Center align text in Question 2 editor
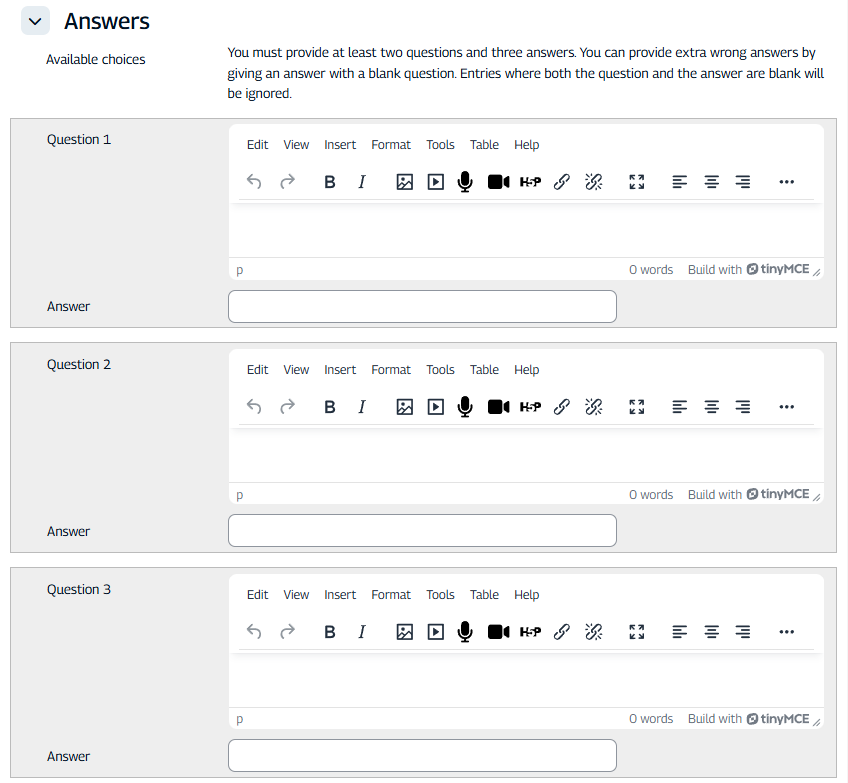Viewport: 848px width, 783px height. (712, 407)
